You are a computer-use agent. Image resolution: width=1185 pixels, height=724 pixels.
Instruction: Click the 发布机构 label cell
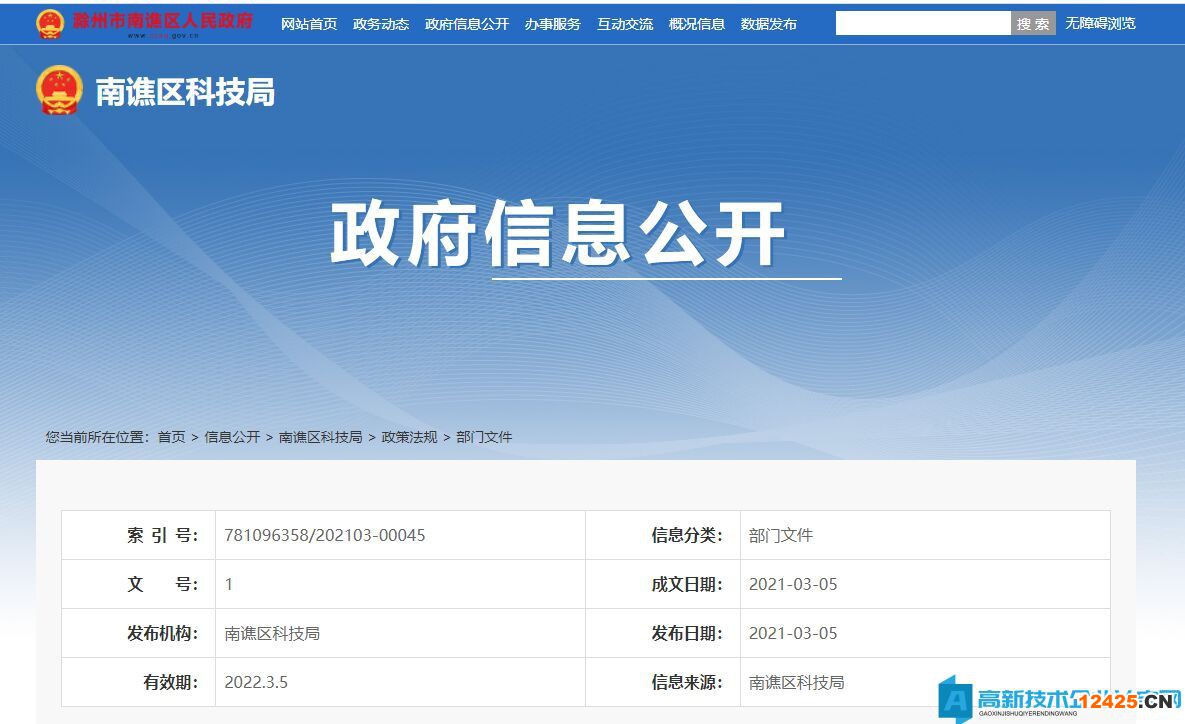click(139, 633)
